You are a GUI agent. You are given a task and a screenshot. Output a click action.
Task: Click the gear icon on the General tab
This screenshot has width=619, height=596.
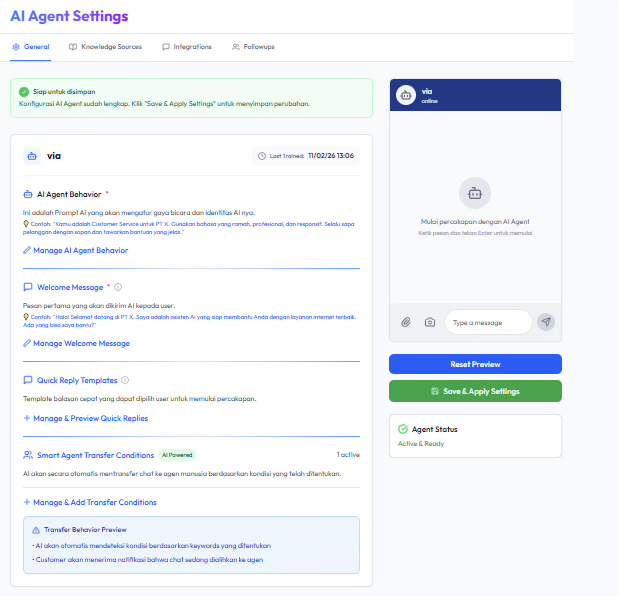click(x=16, y=47)
